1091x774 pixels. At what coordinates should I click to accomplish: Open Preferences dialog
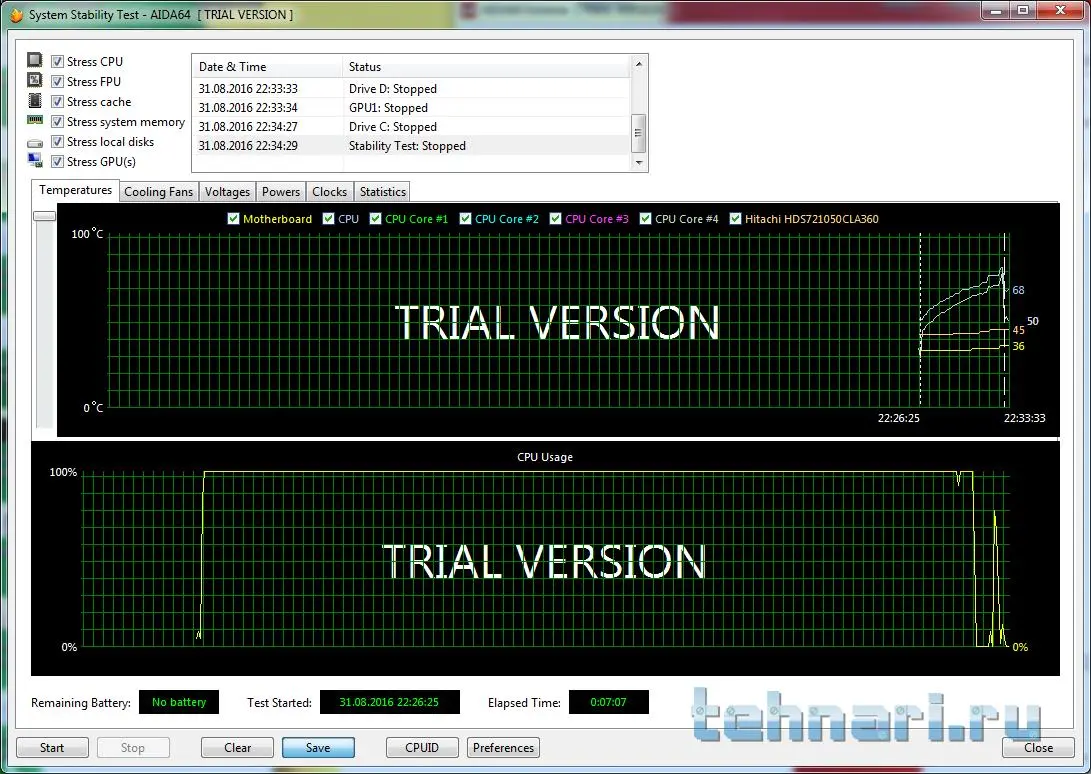click(503, 748)
